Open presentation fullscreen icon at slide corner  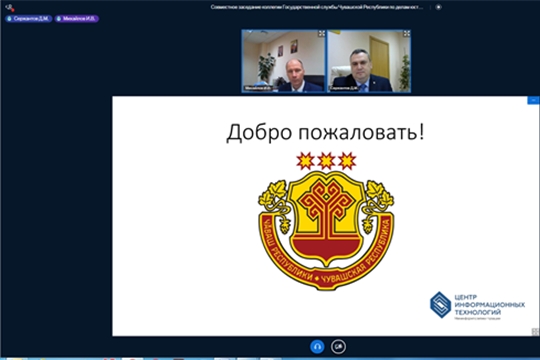point(535,331)
